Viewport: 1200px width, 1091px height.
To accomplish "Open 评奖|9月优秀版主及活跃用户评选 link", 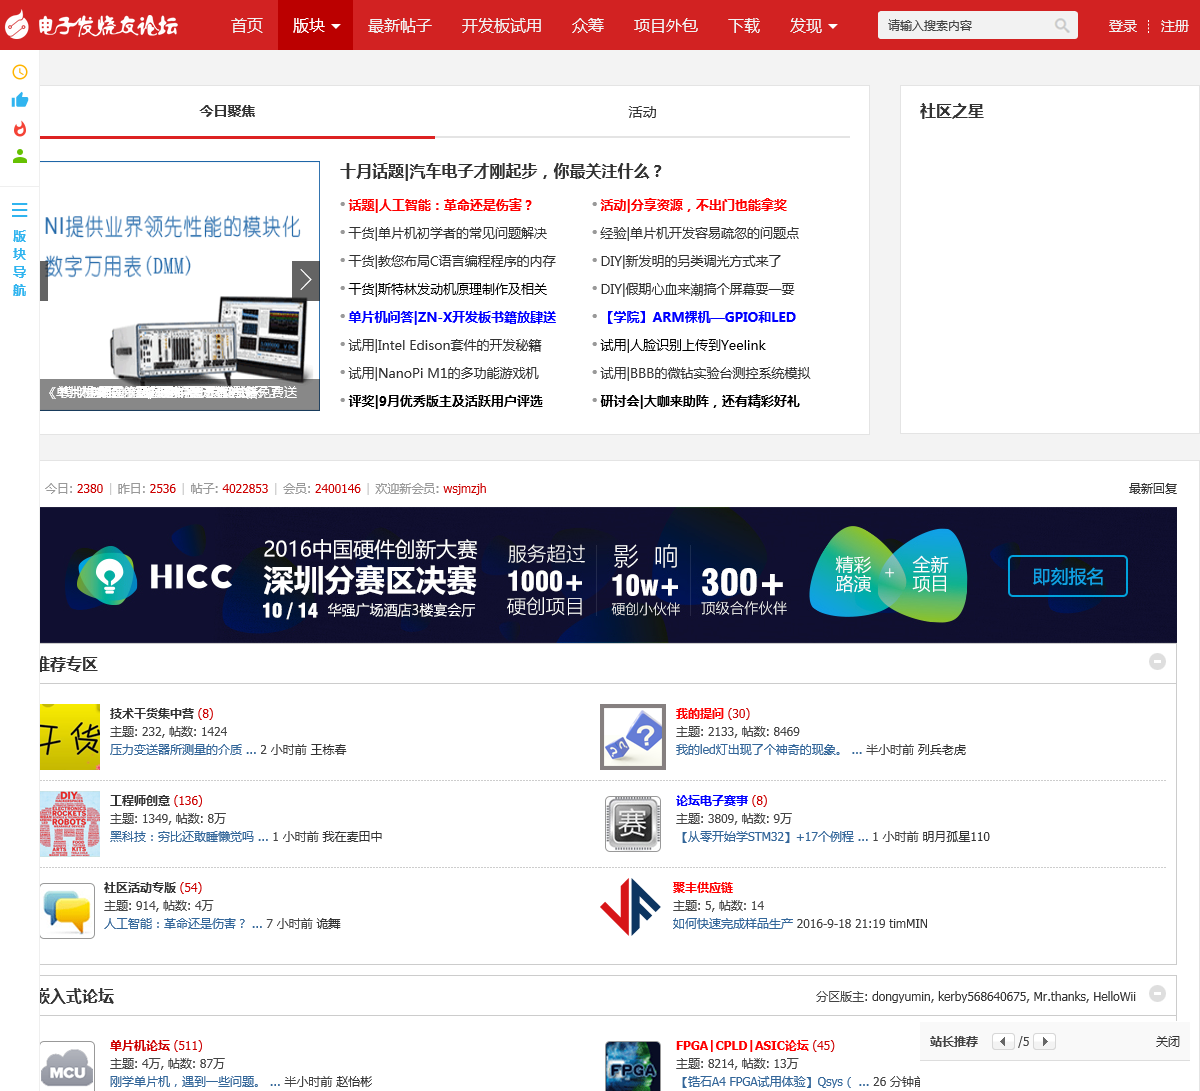I will [445, 401].
